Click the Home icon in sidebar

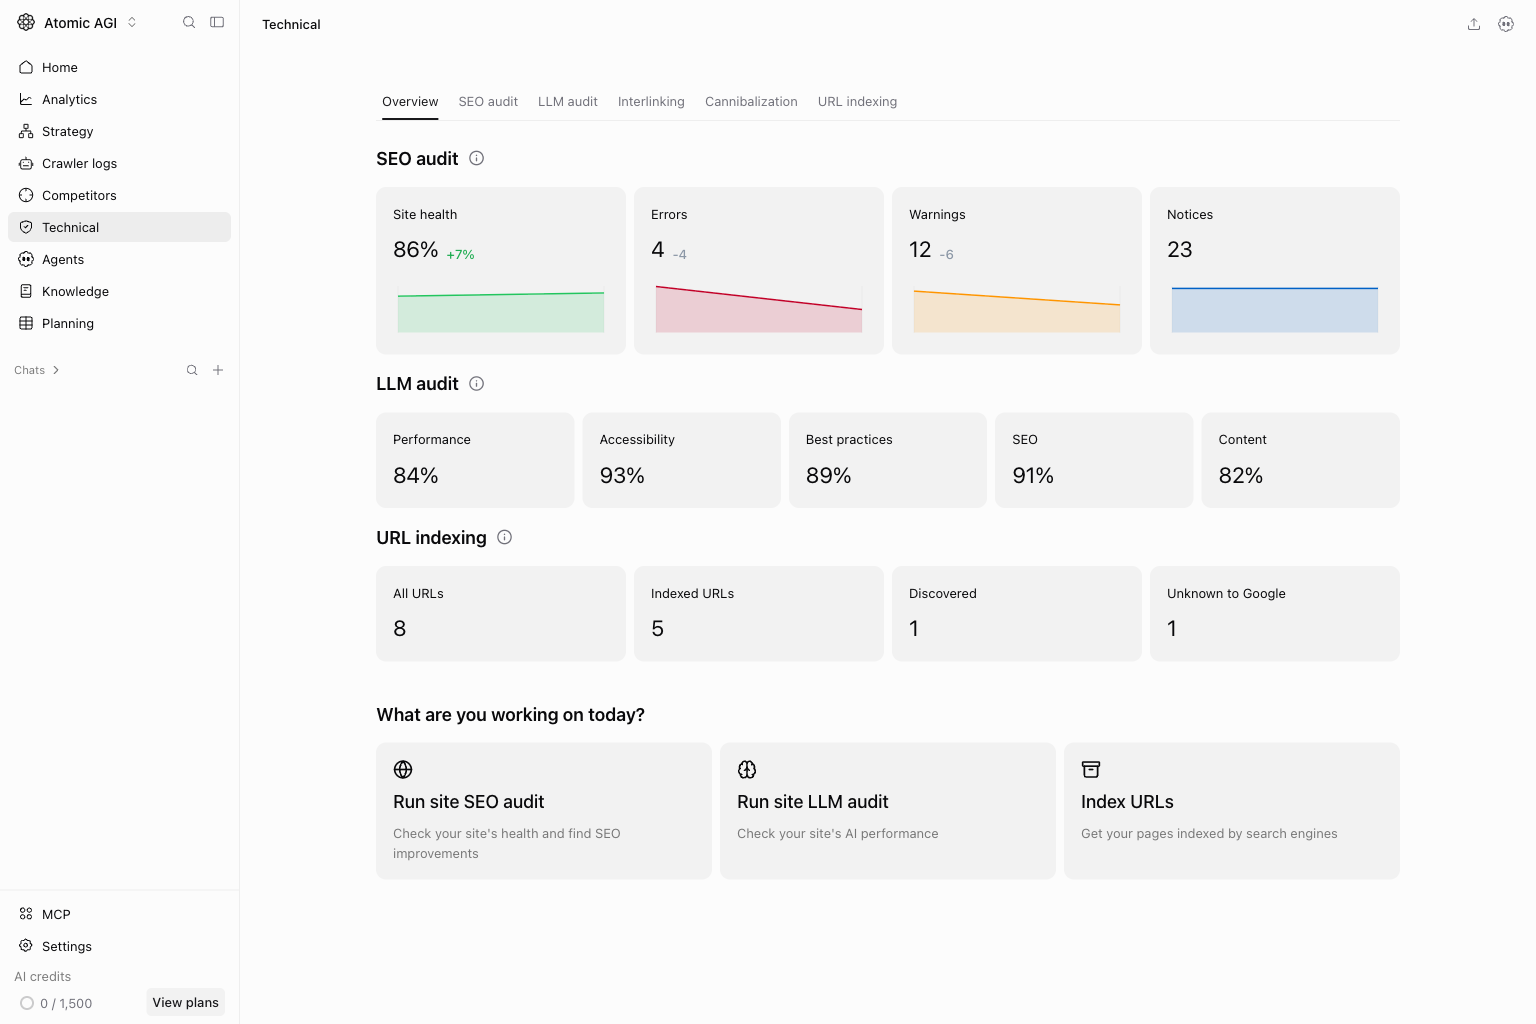(26, 67)
